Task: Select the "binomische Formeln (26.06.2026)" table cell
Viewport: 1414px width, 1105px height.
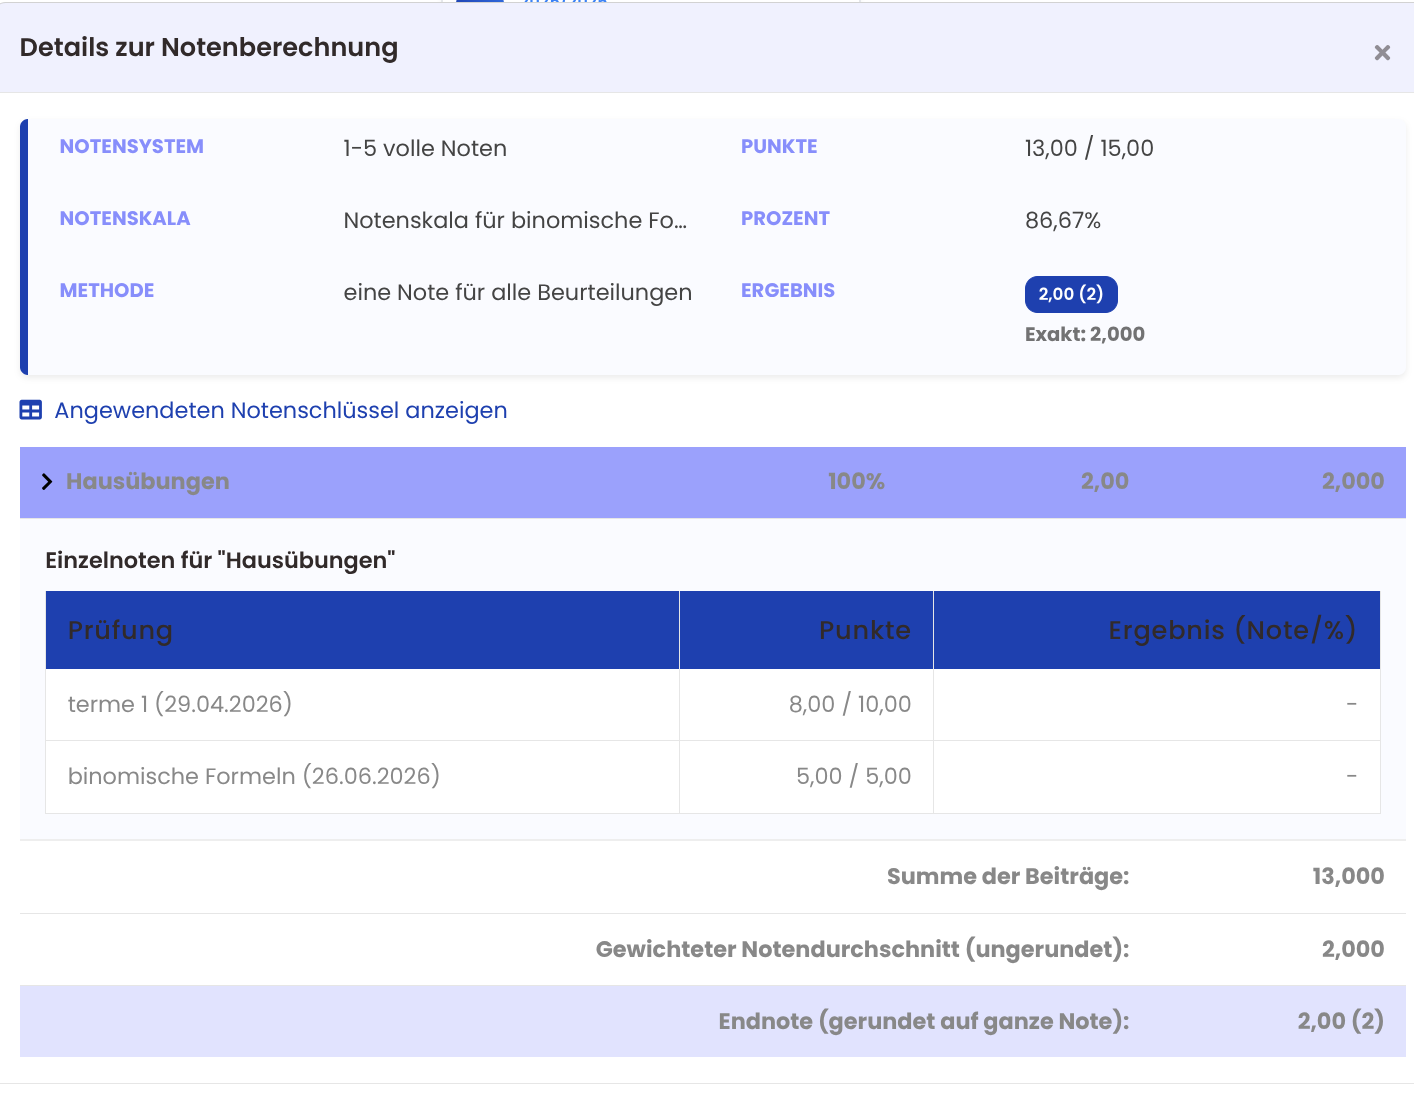Action: [x=362, y=776]
